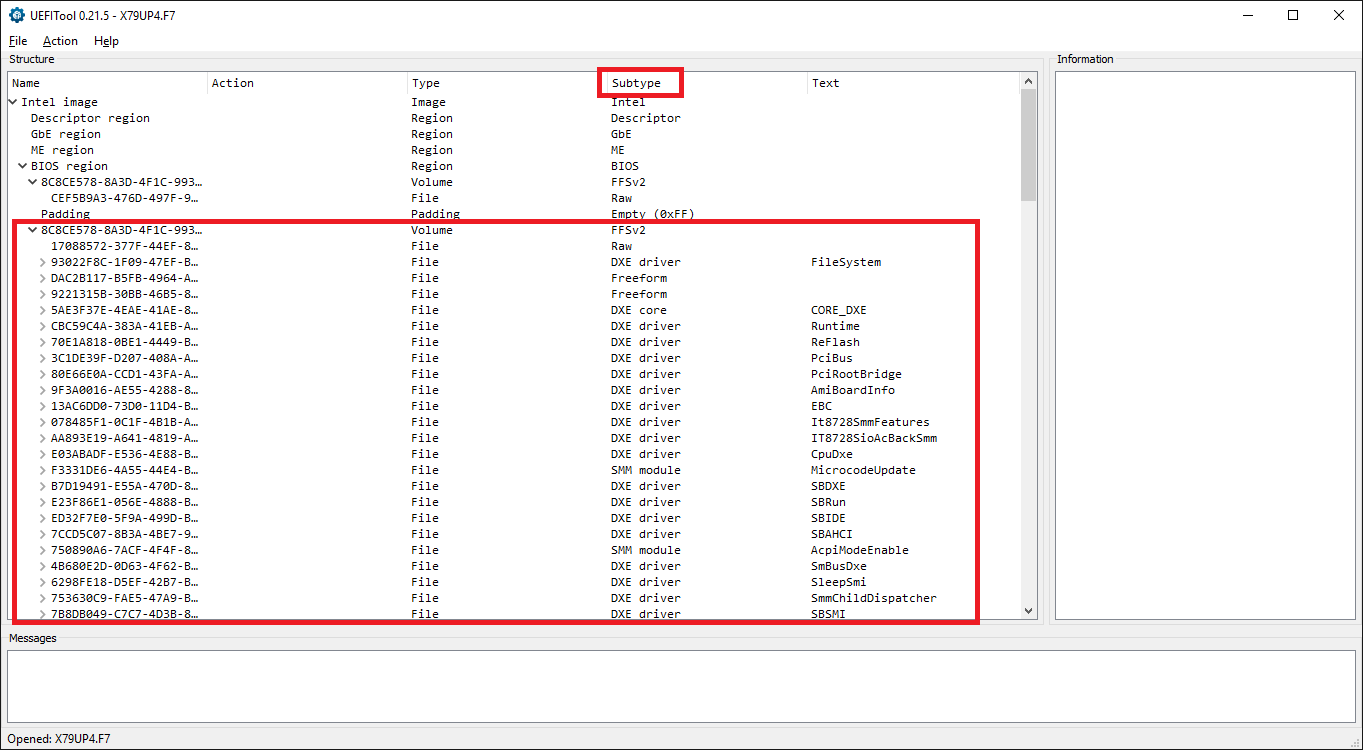Open the File menu
This screenshot has width=1363, height=750.
pyautogui.click(x=18, y=41)
